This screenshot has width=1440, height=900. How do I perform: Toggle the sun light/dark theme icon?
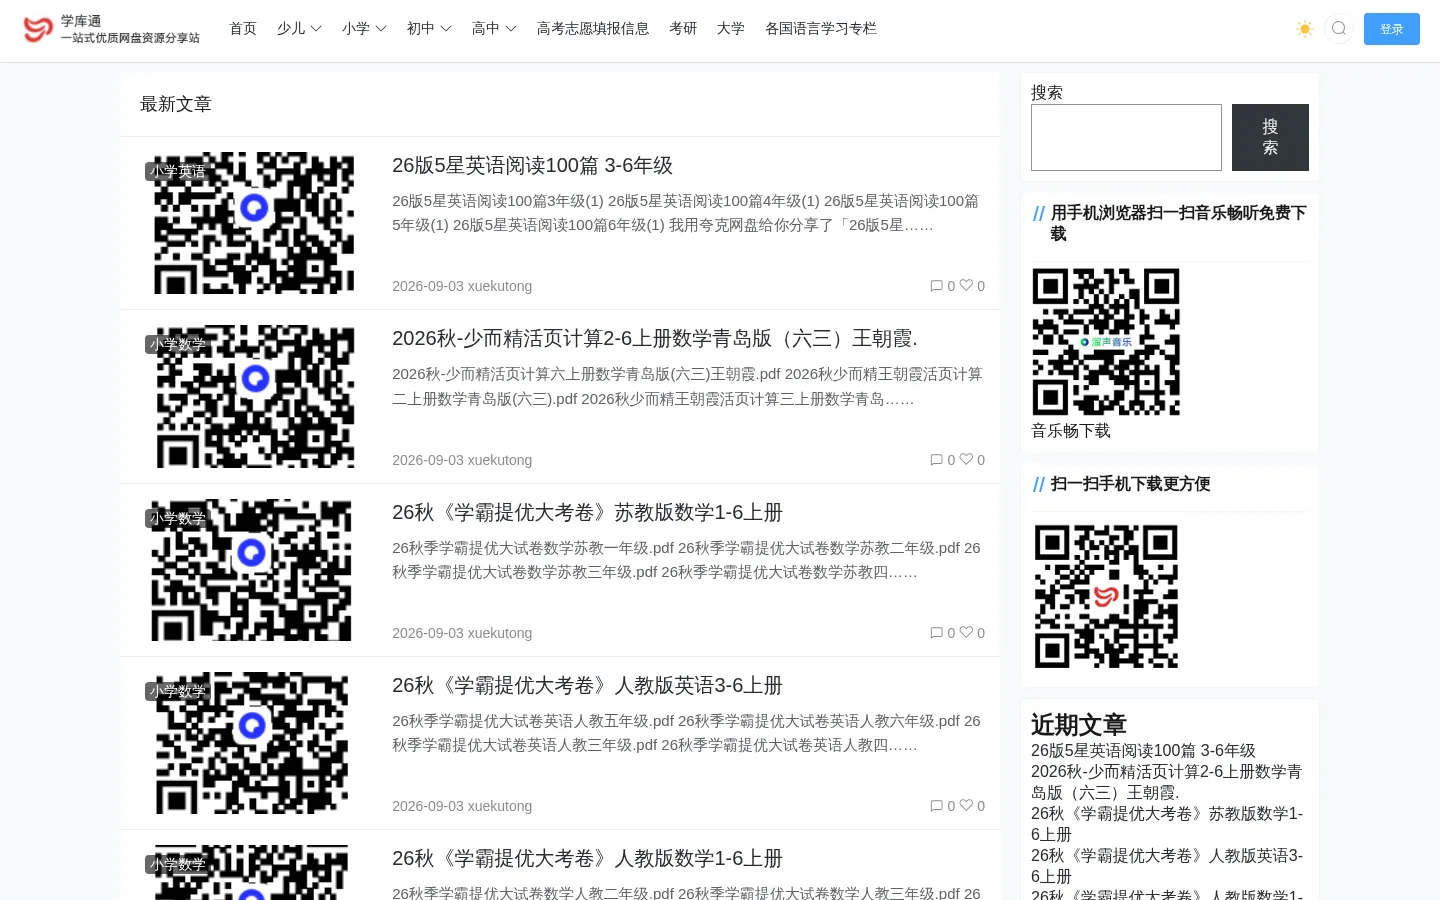pos(1304,29)
